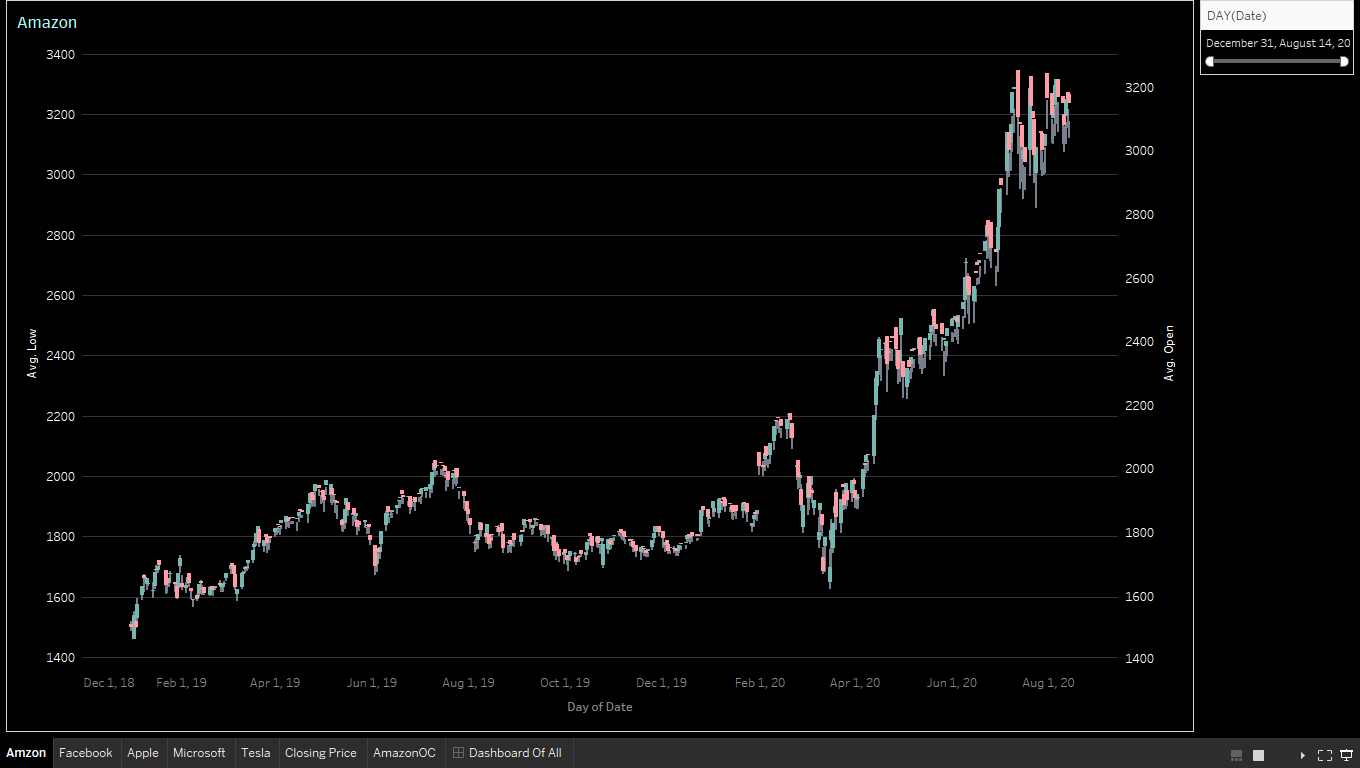
Task: Click the Amazon chart title
Action: pyautogui.click(x=47, y=22)
